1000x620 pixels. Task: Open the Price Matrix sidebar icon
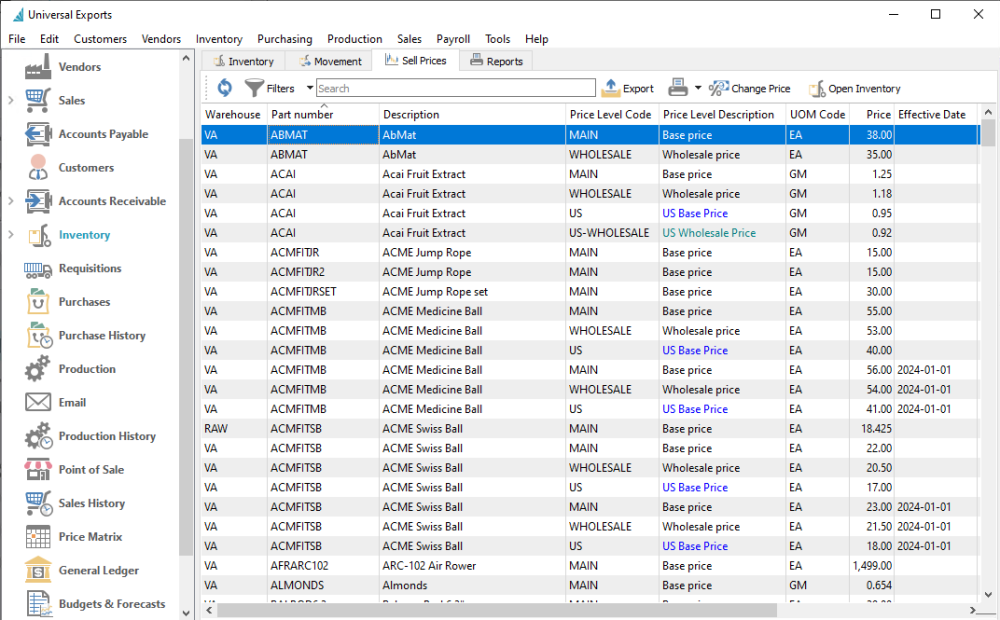[x=38, y=537]
